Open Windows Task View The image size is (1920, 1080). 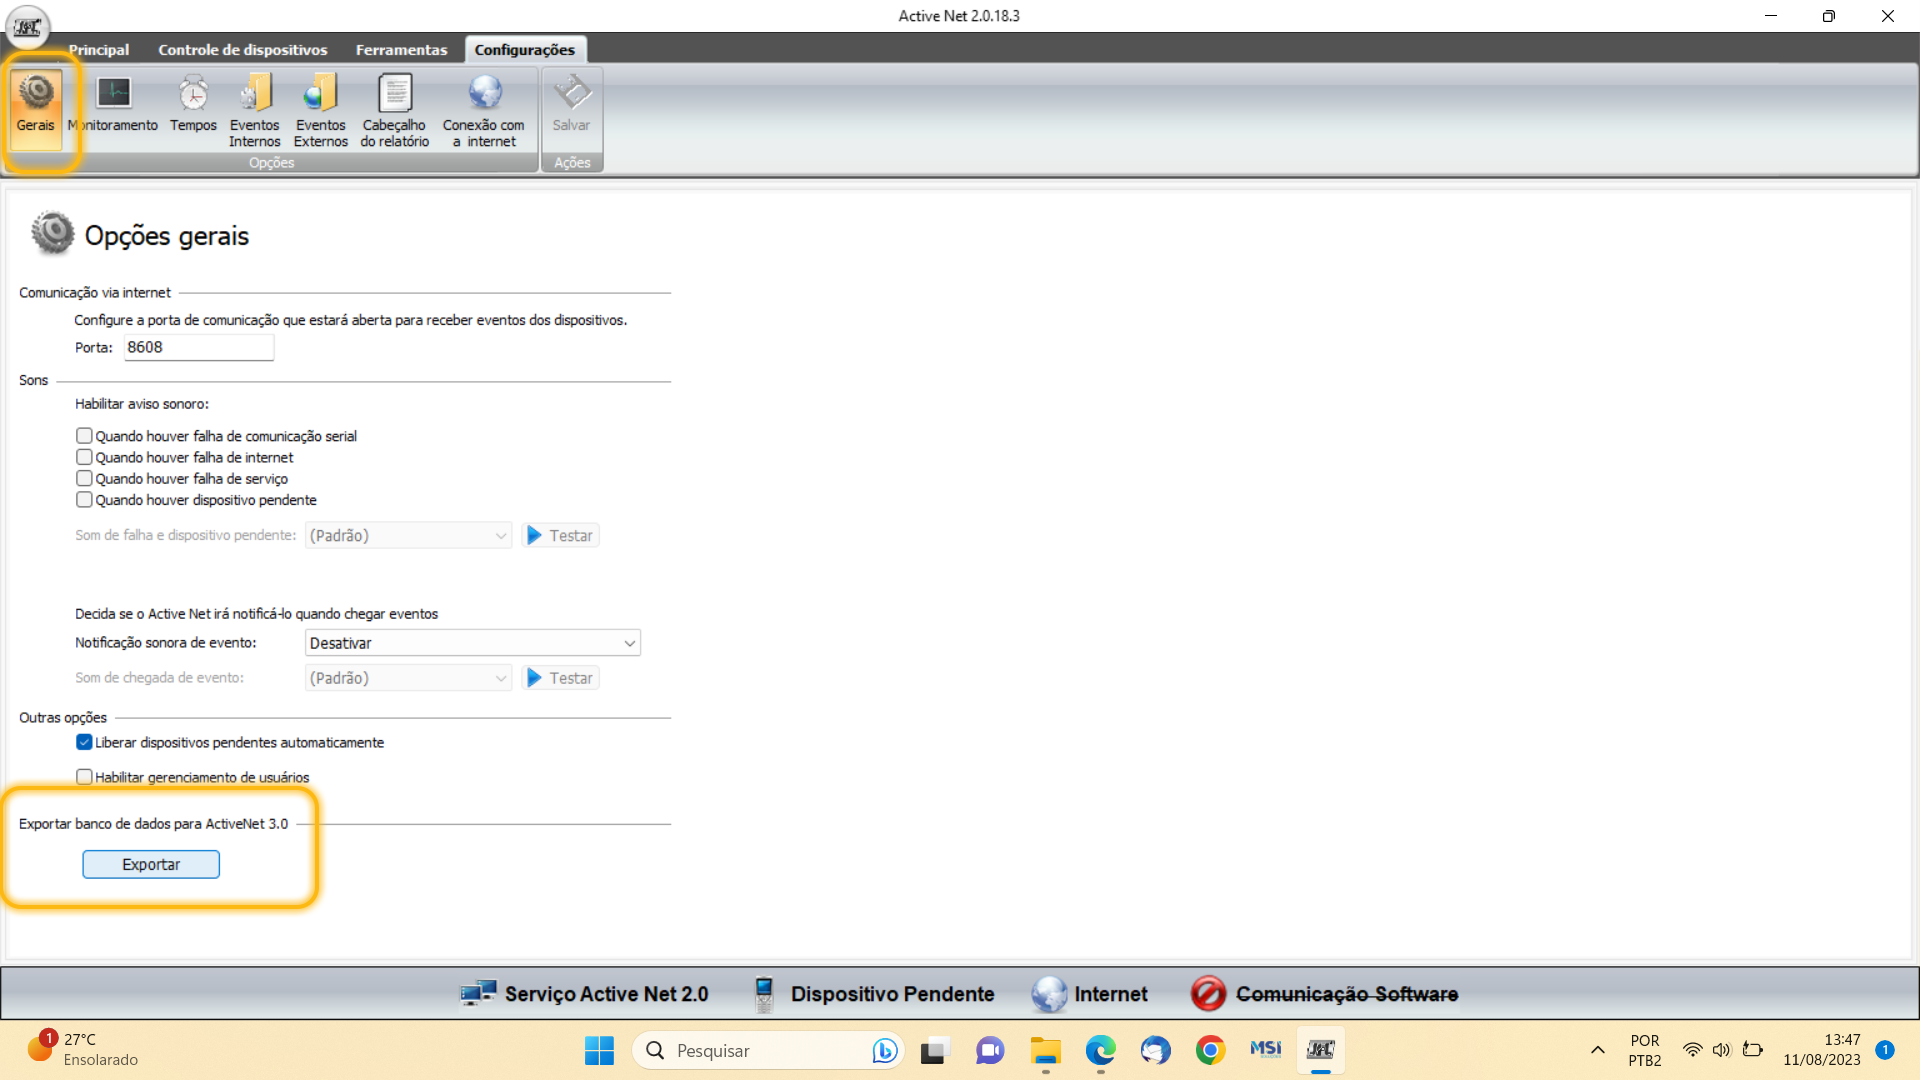934,1051
